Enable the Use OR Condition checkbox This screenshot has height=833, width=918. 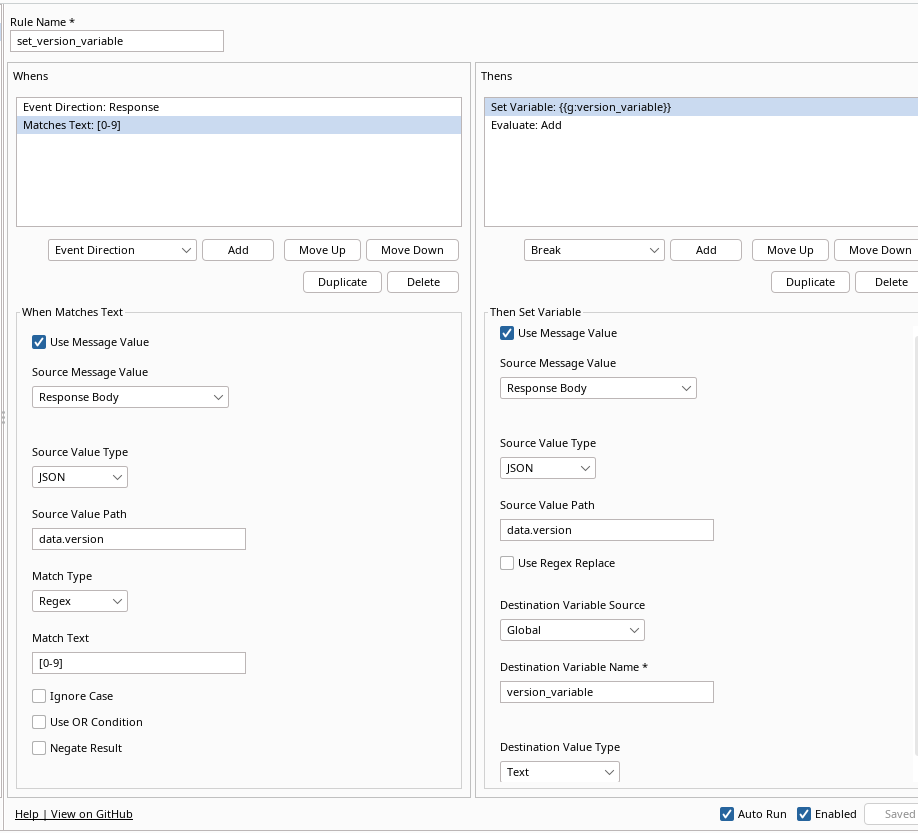click(39, 722)
